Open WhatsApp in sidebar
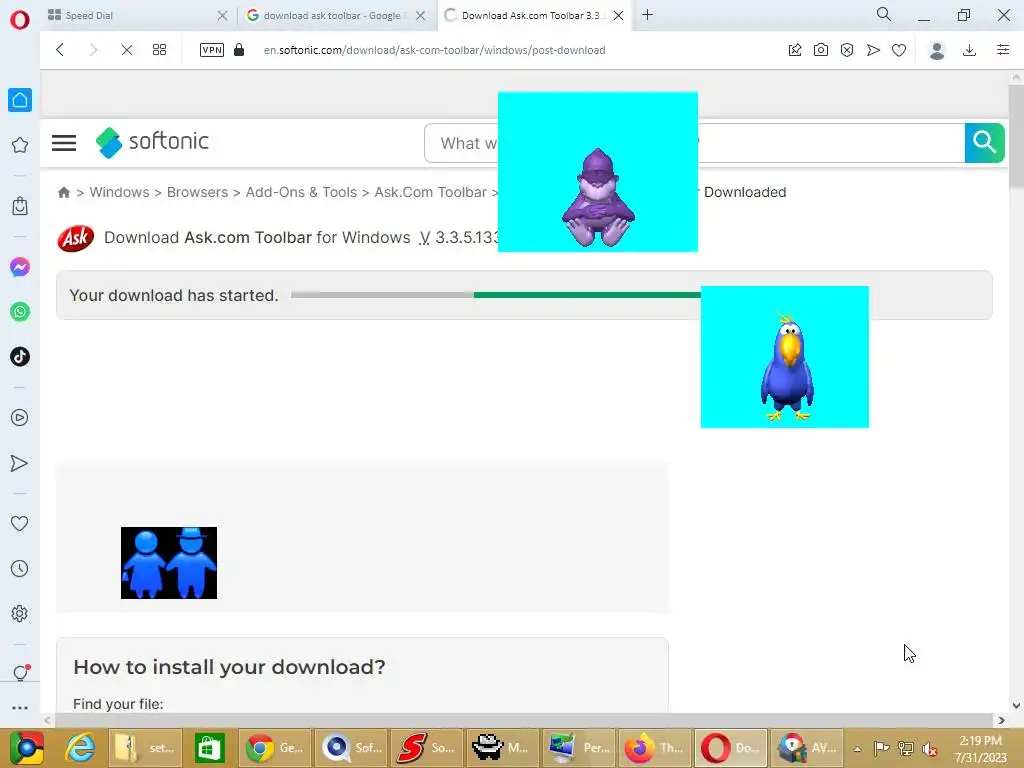Screen dimensions: 1024x768 click(x=20, y=312)
